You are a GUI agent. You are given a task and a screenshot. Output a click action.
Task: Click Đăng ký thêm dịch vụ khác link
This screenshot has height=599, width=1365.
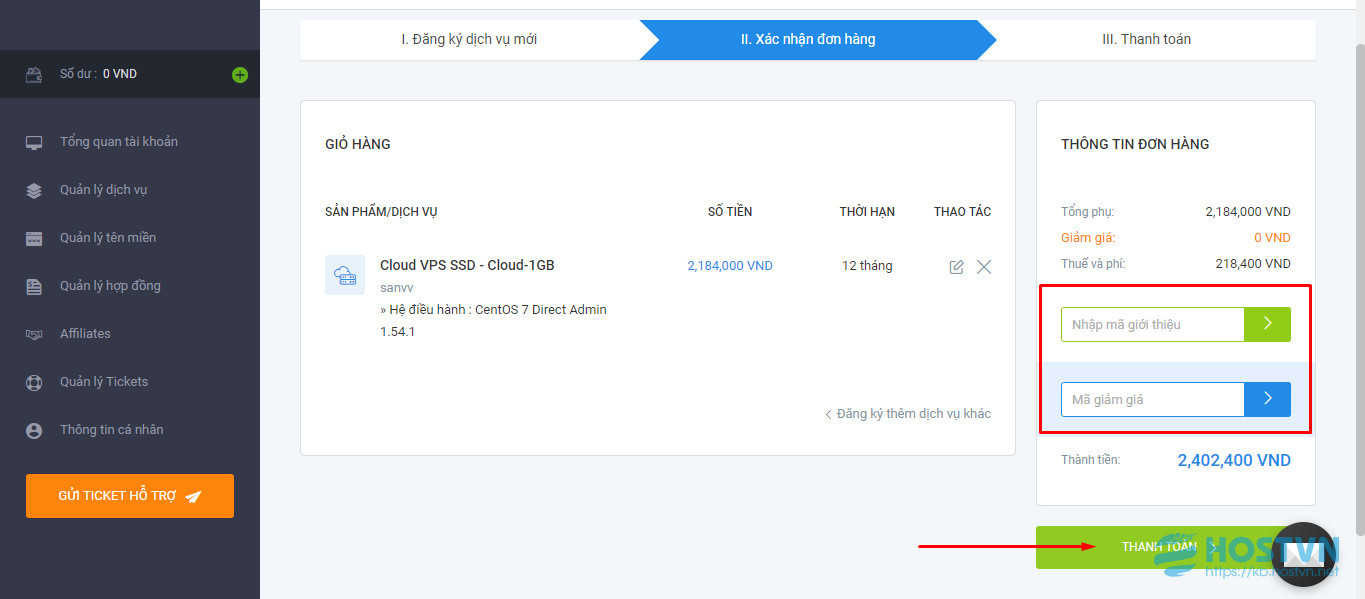tap(908, 414)
